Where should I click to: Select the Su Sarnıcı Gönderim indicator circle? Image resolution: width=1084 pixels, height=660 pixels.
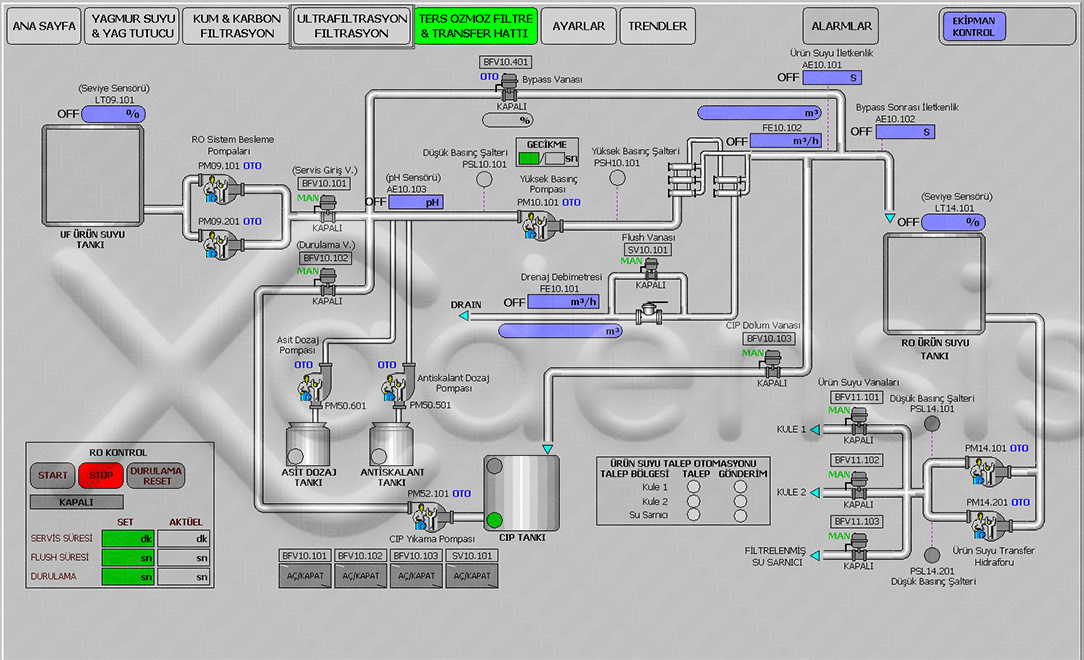pos(740,515)
